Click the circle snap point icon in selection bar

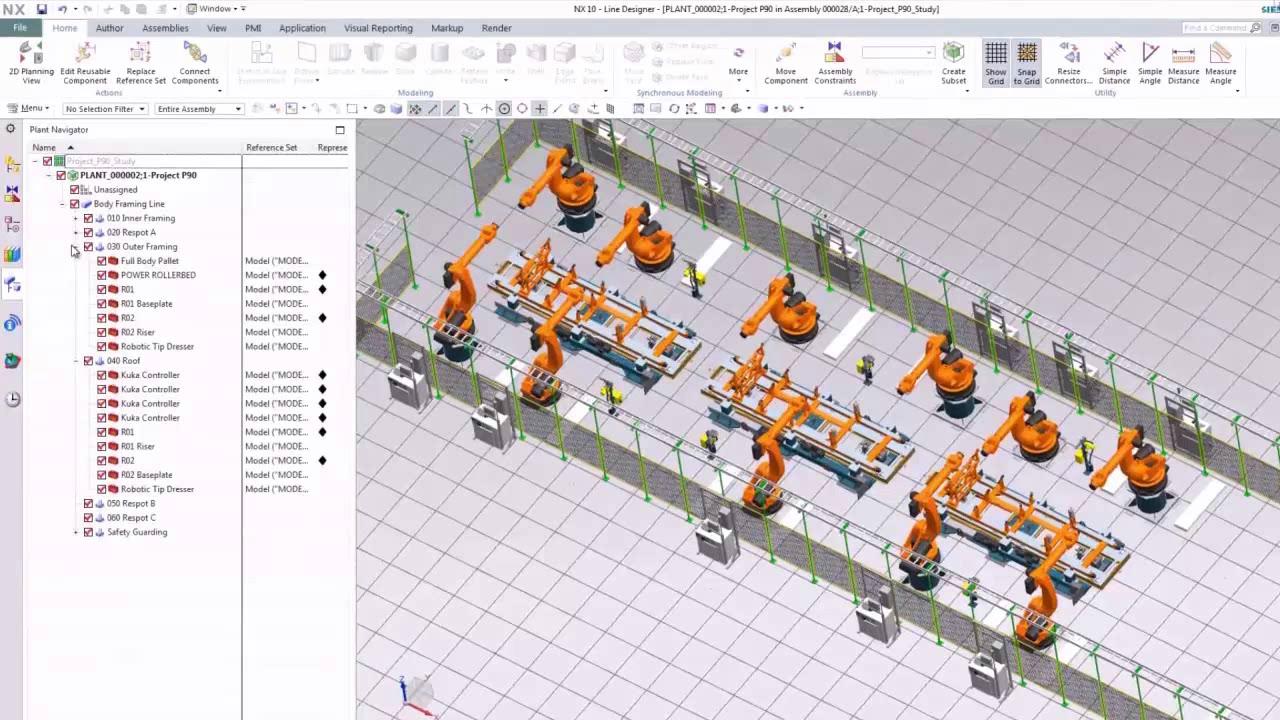(x=504, y=108)
